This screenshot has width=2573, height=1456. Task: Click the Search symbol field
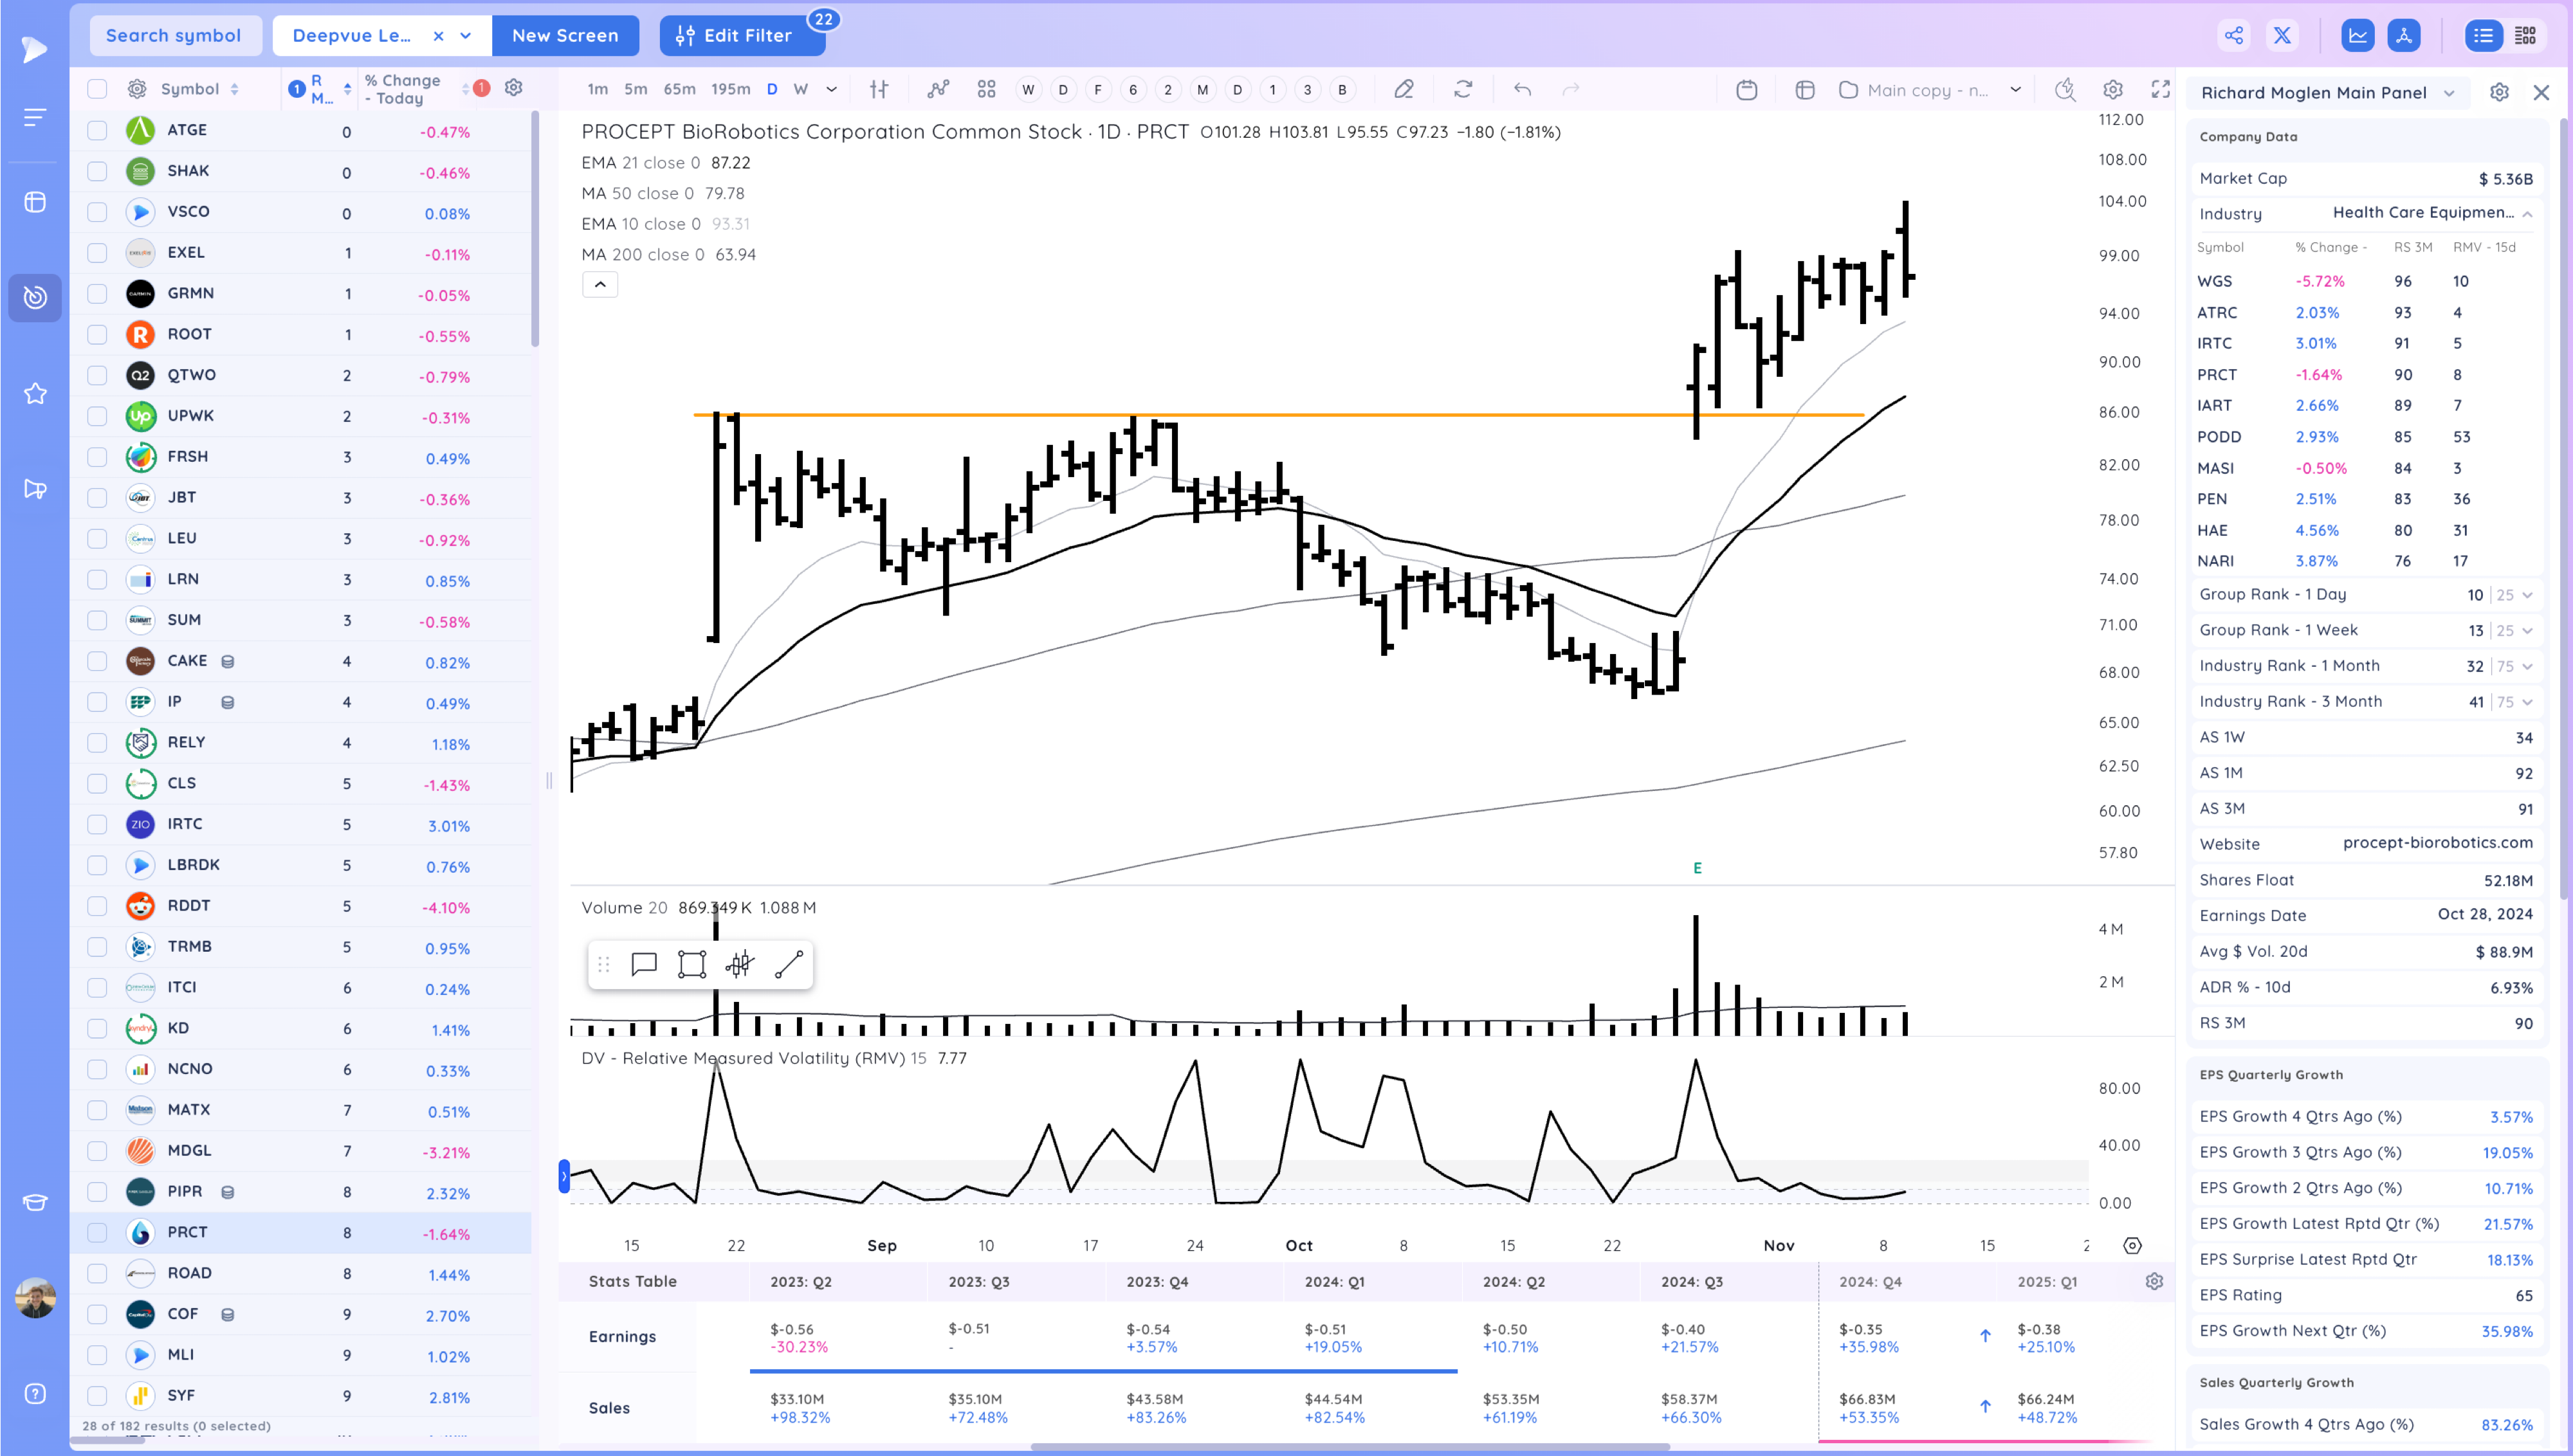point(174,36)
